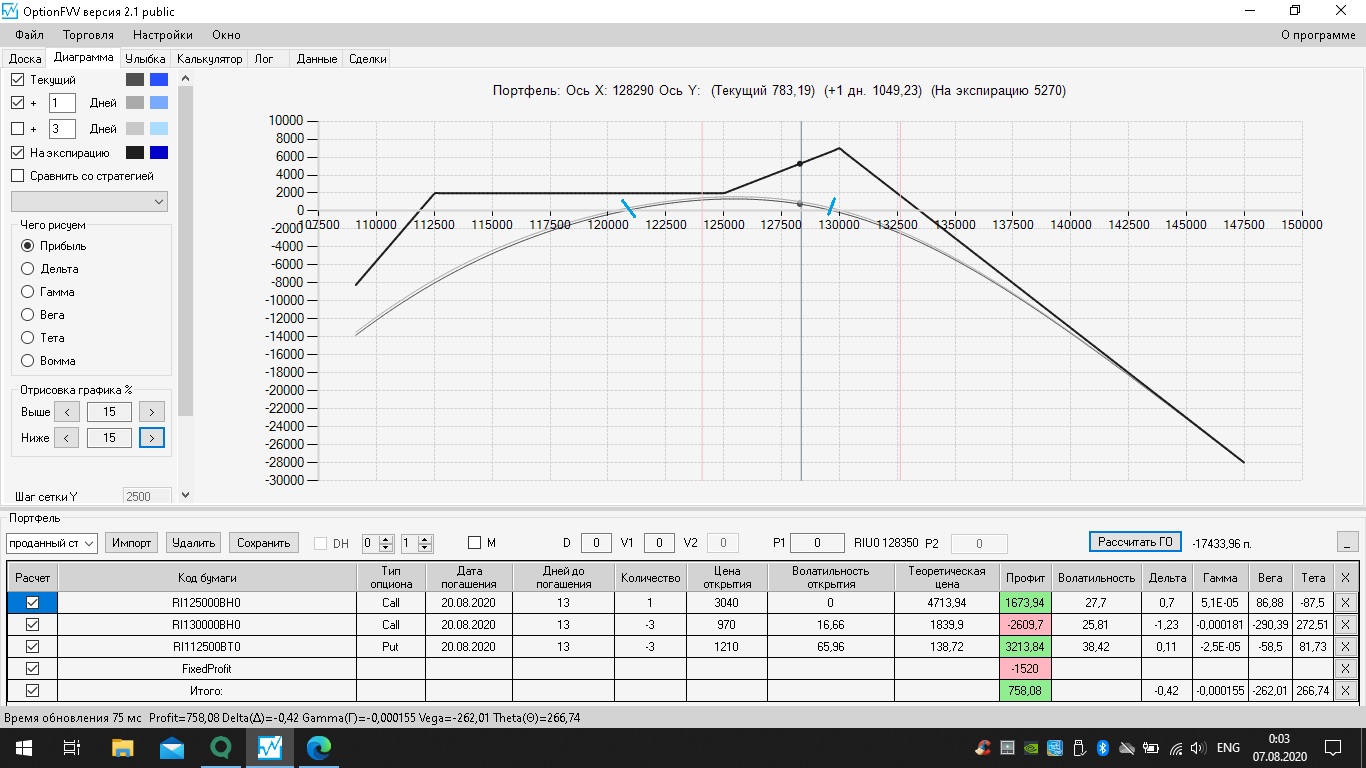Open the Windows Start menu
This screenshot has width=1366, height=768.
click(x=23, y=748)
